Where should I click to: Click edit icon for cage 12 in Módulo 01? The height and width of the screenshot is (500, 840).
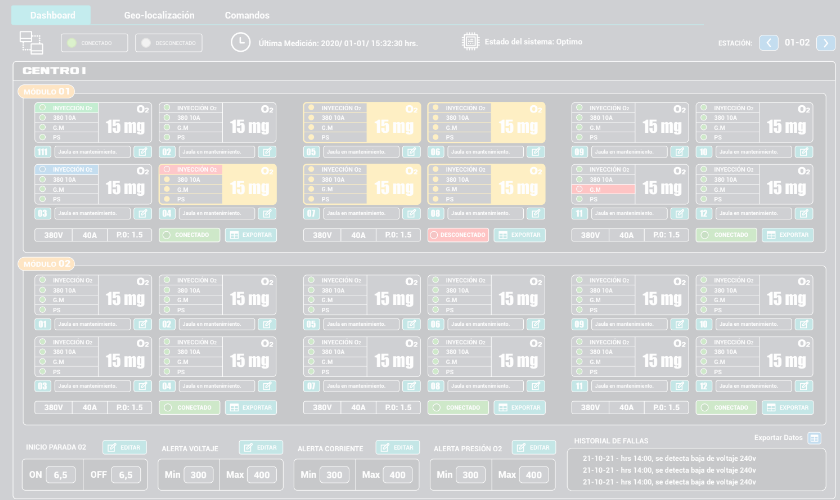802,214
